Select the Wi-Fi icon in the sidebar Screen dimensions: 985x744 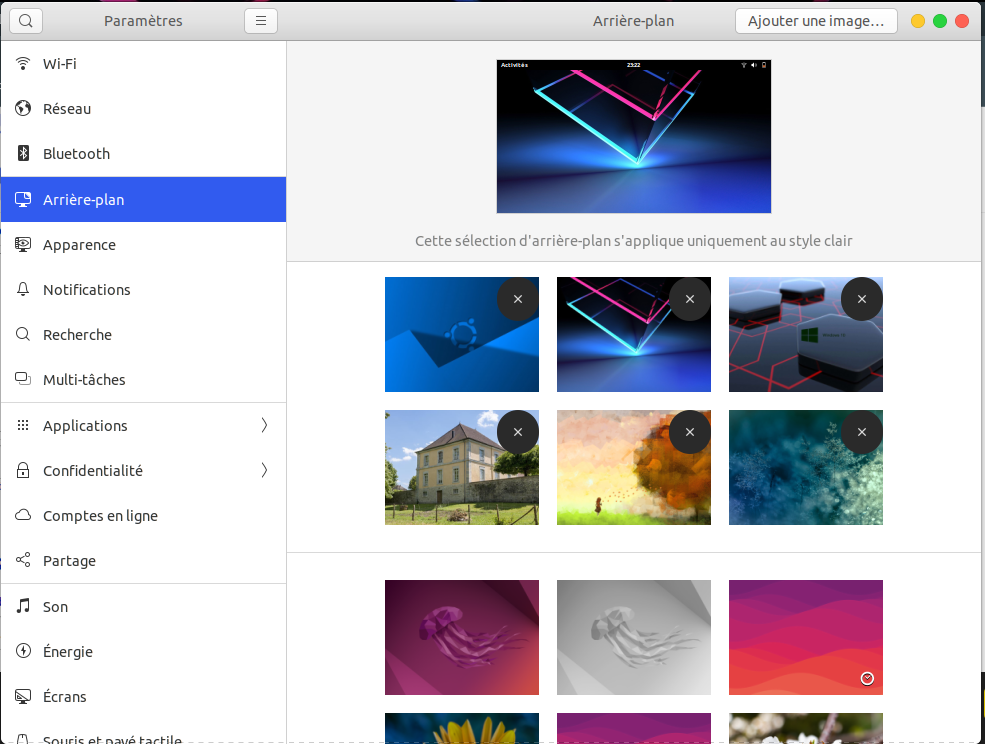click(x=23, y=63)
